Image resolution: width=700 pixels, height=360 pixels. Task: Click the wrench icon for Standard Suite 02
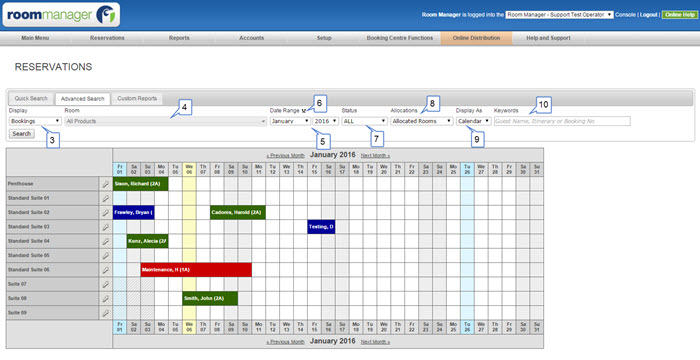click(x=105, y=213)
